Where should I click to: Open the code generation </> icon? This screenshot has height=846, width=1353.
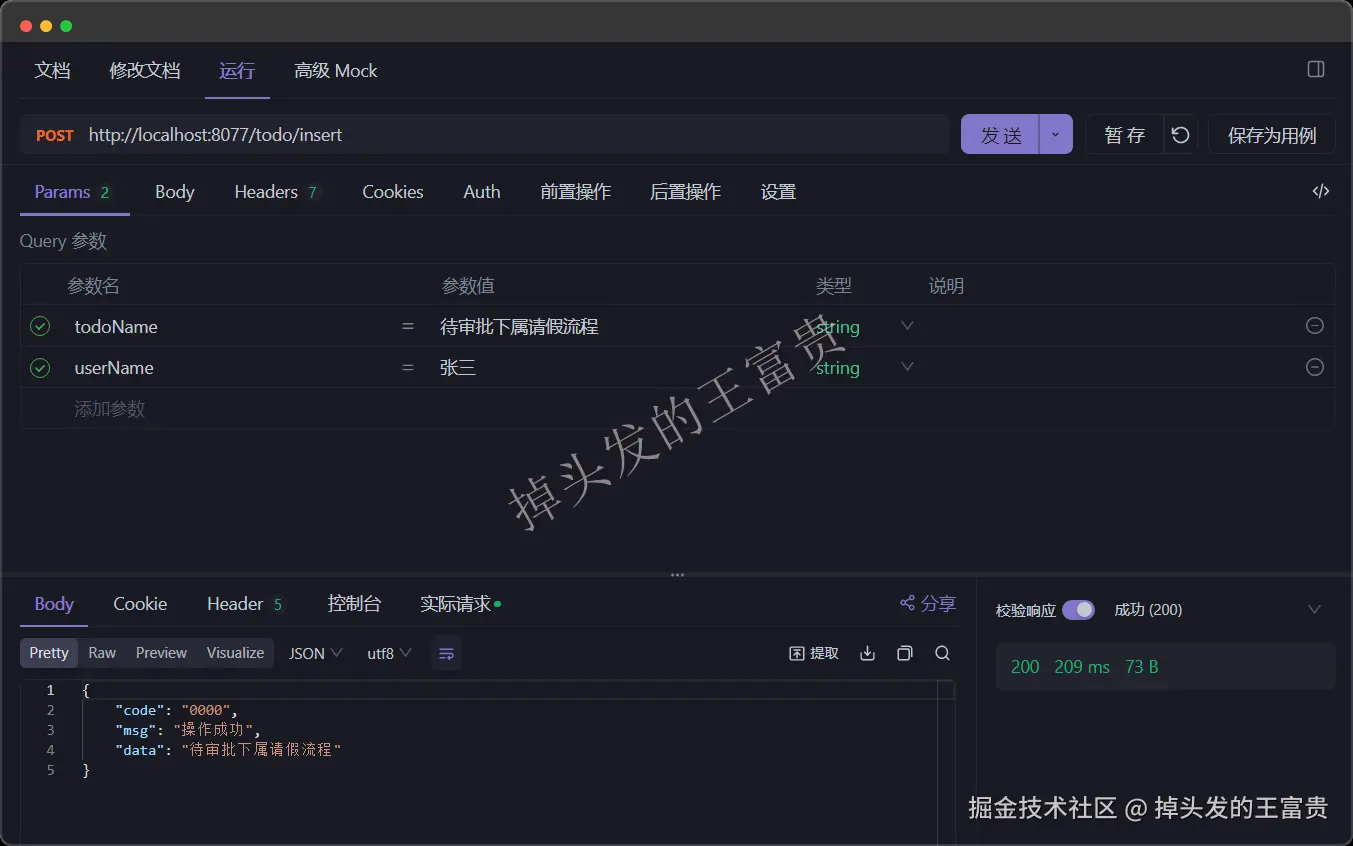pos(1321,191)
